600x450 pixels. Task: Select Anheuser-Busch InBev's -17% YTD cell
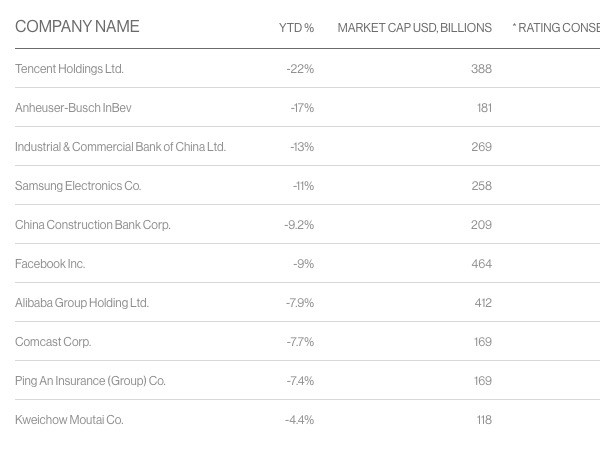(302, 108)
